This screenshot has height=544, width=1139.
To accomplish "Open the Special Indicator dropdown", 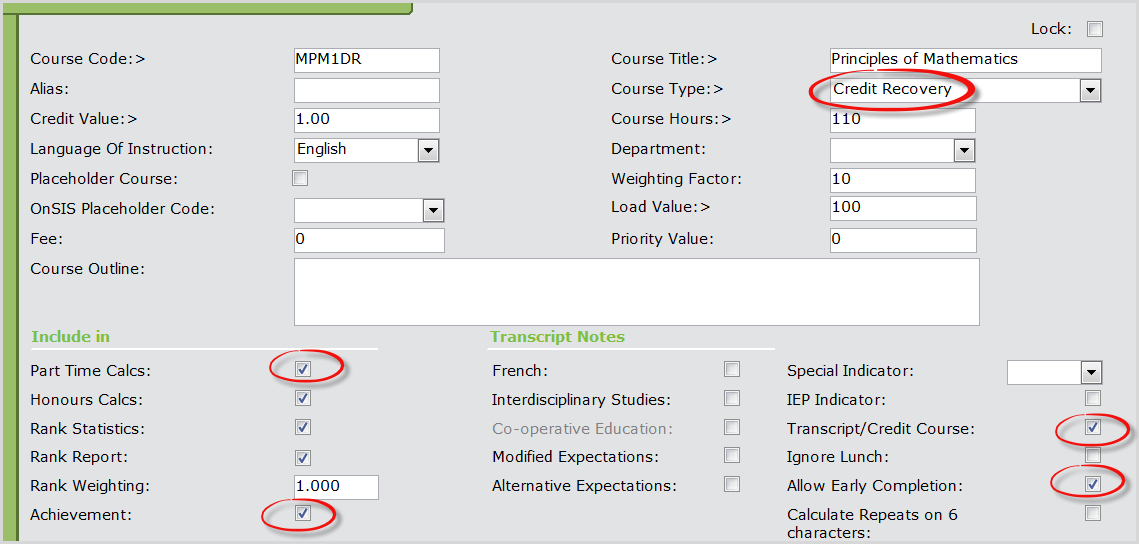I will click(1090, 372).
